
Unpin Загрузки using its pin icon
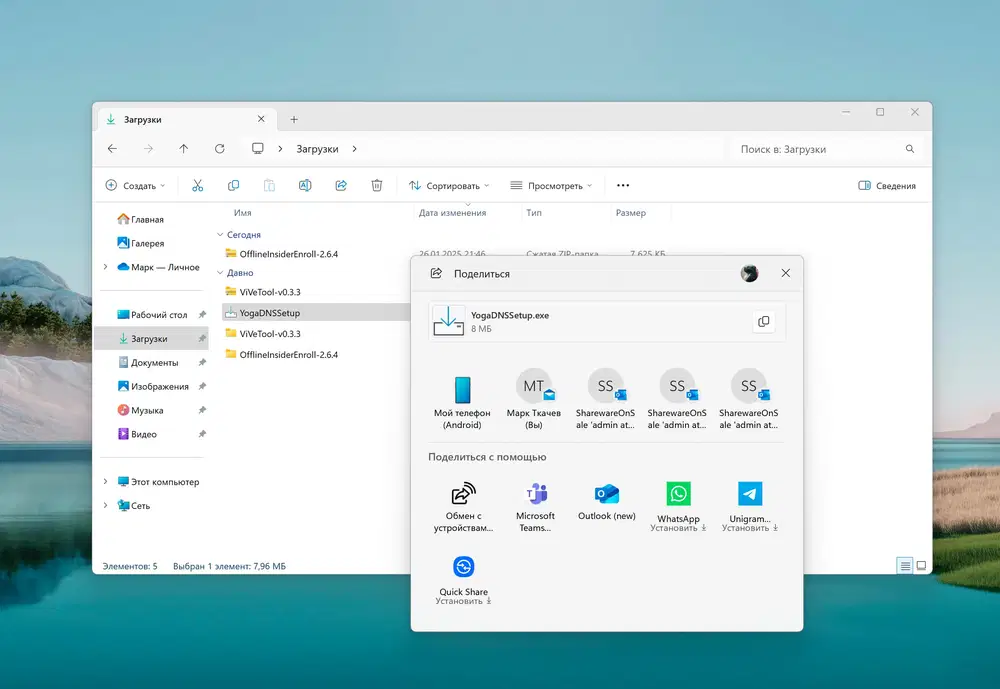202,339
